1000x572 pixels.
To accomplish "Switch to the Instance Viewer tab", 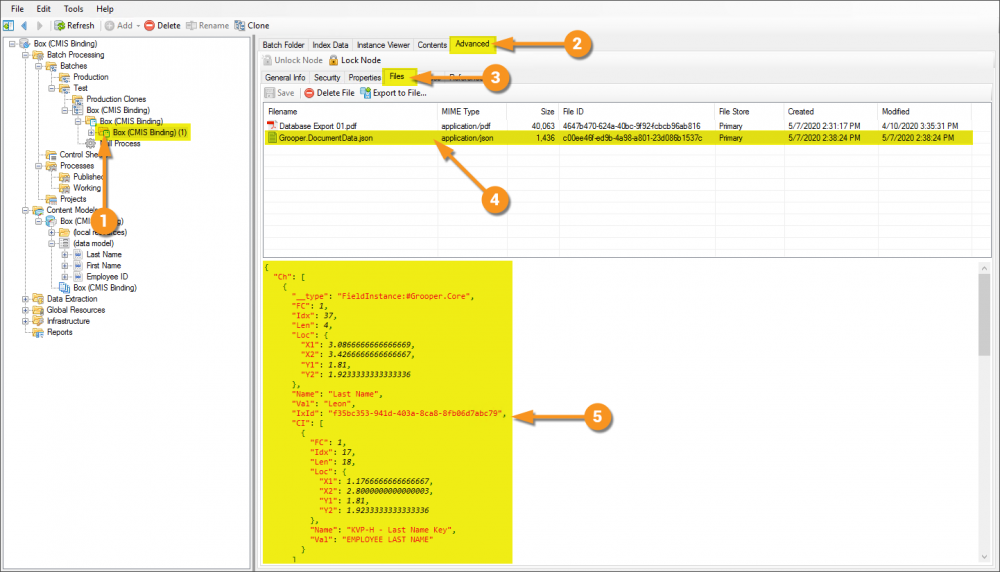I will point(383,45).
